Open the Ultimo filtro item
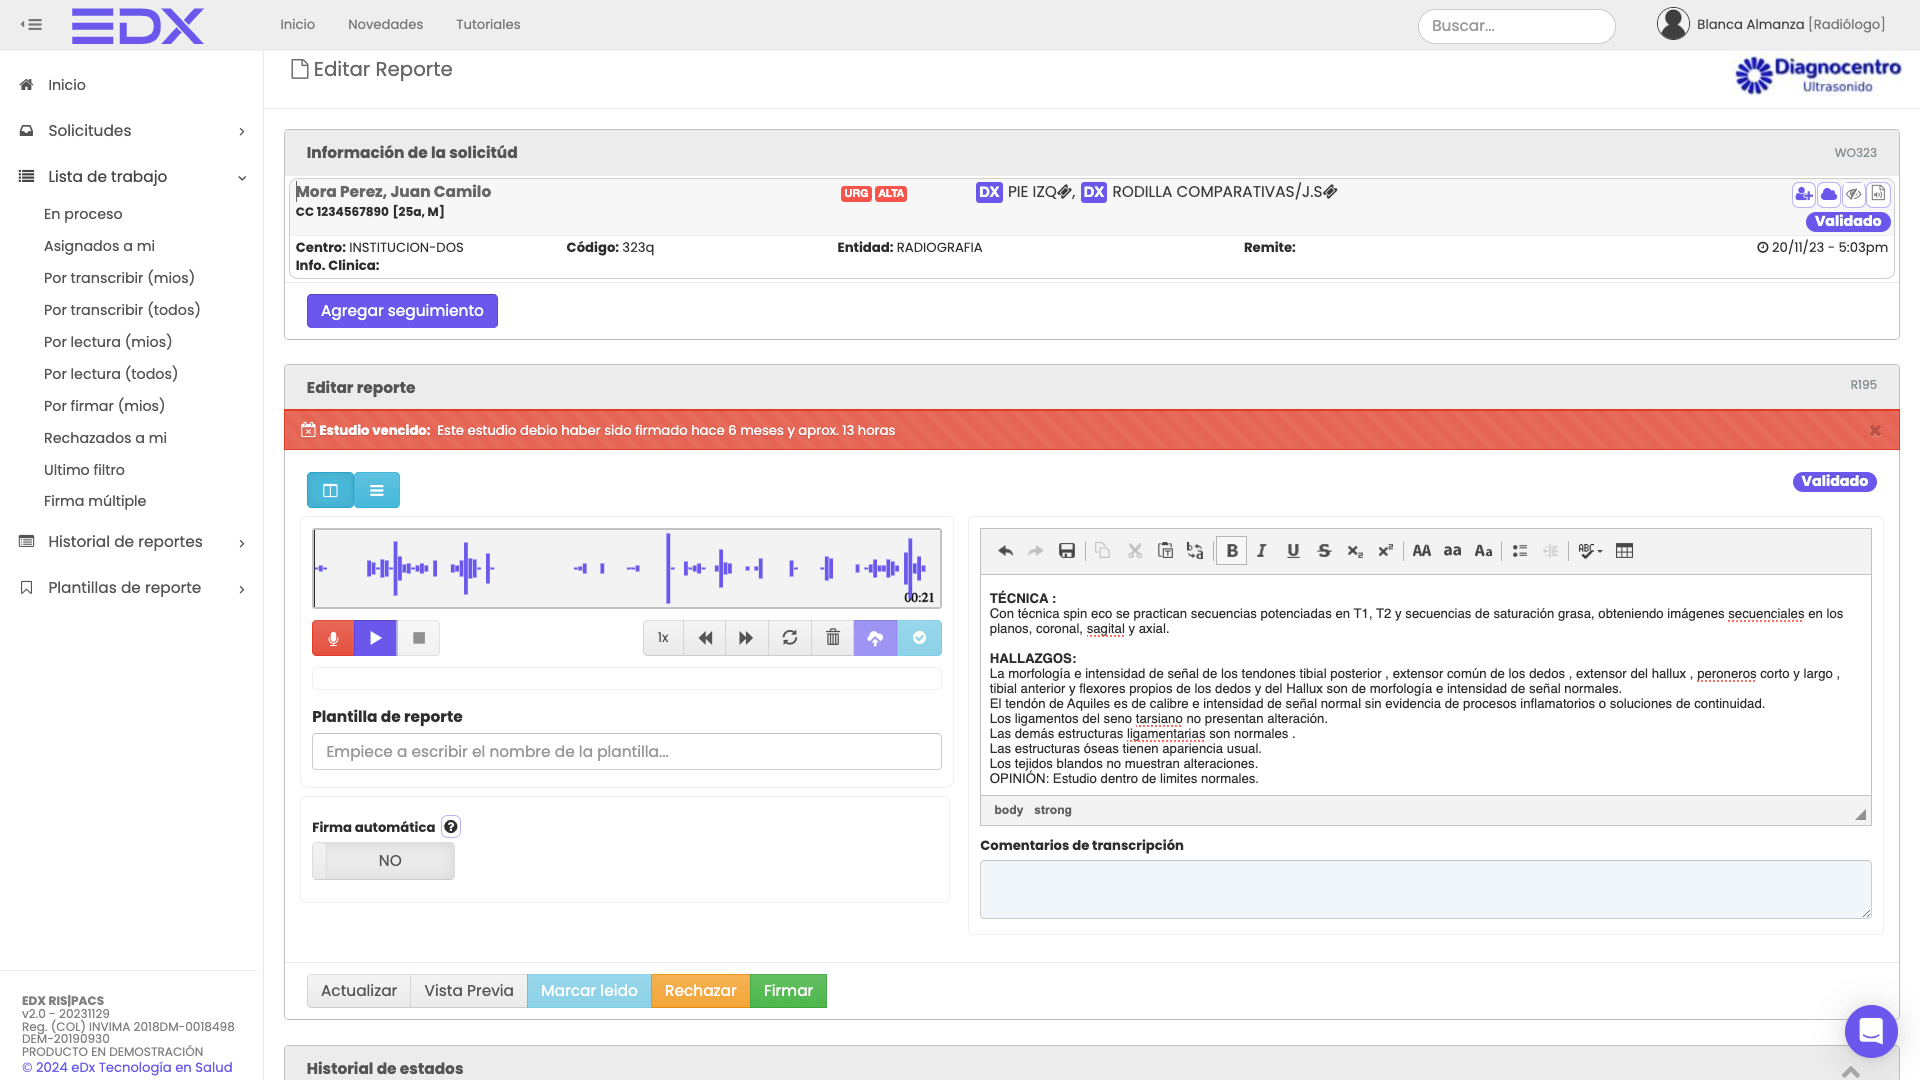The image size is (1920, 1080). 84,470
